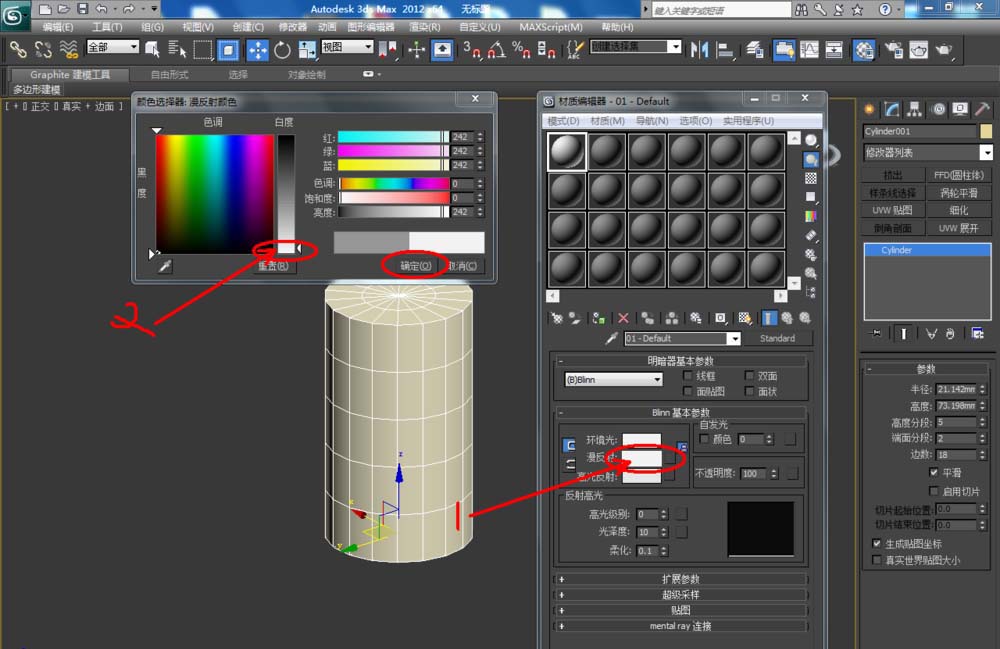This screenshot has height=649, width=1000.
Task: Select the Select and Link tool
Action: coord(18,49)
